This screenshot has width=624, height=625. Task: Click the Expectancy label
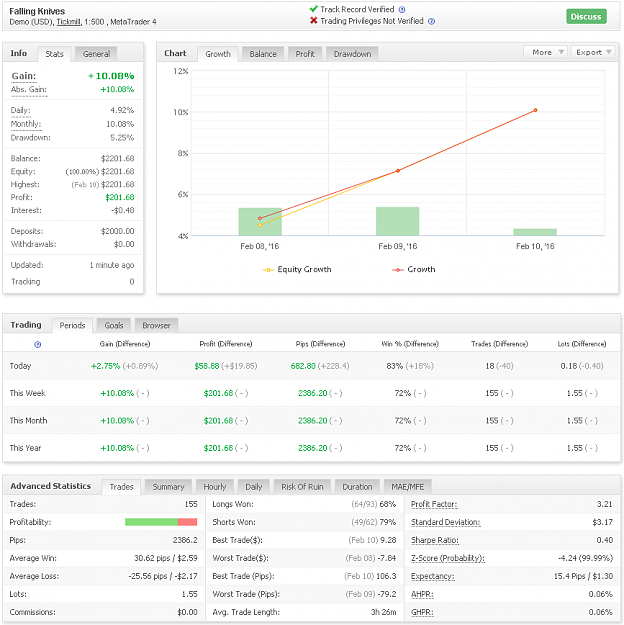(433, 576)
